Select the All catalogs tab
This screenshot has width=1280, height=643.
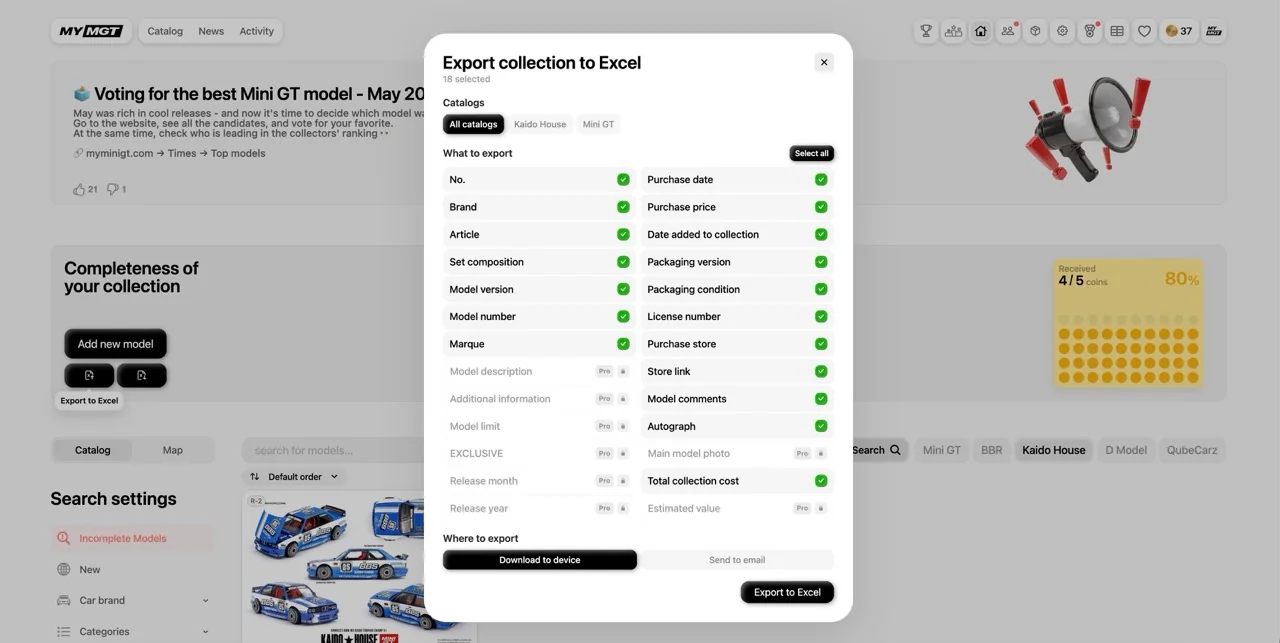click(473, 124)
